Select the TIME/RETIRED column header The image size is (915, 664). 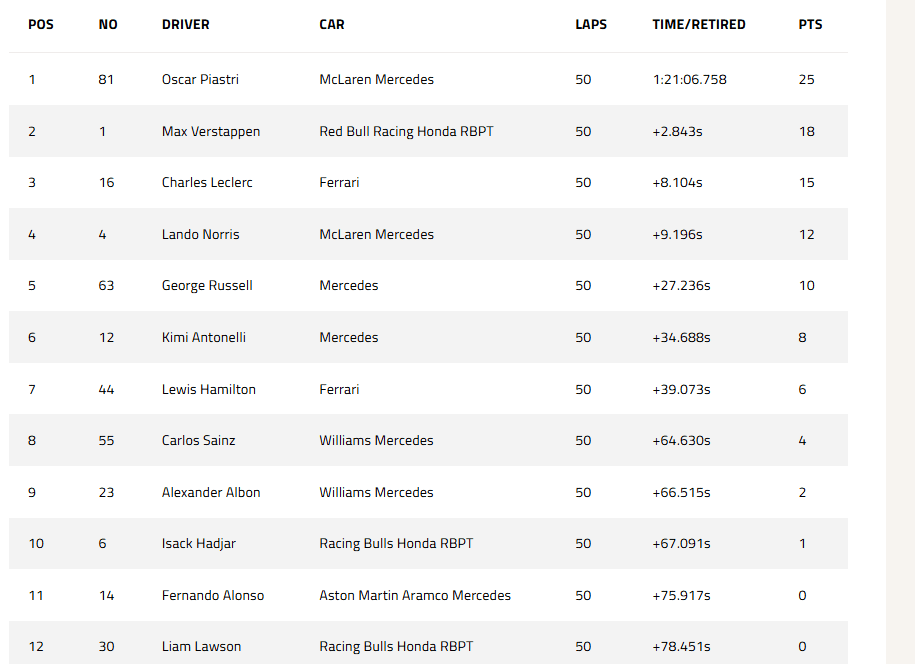coord(699,25)
